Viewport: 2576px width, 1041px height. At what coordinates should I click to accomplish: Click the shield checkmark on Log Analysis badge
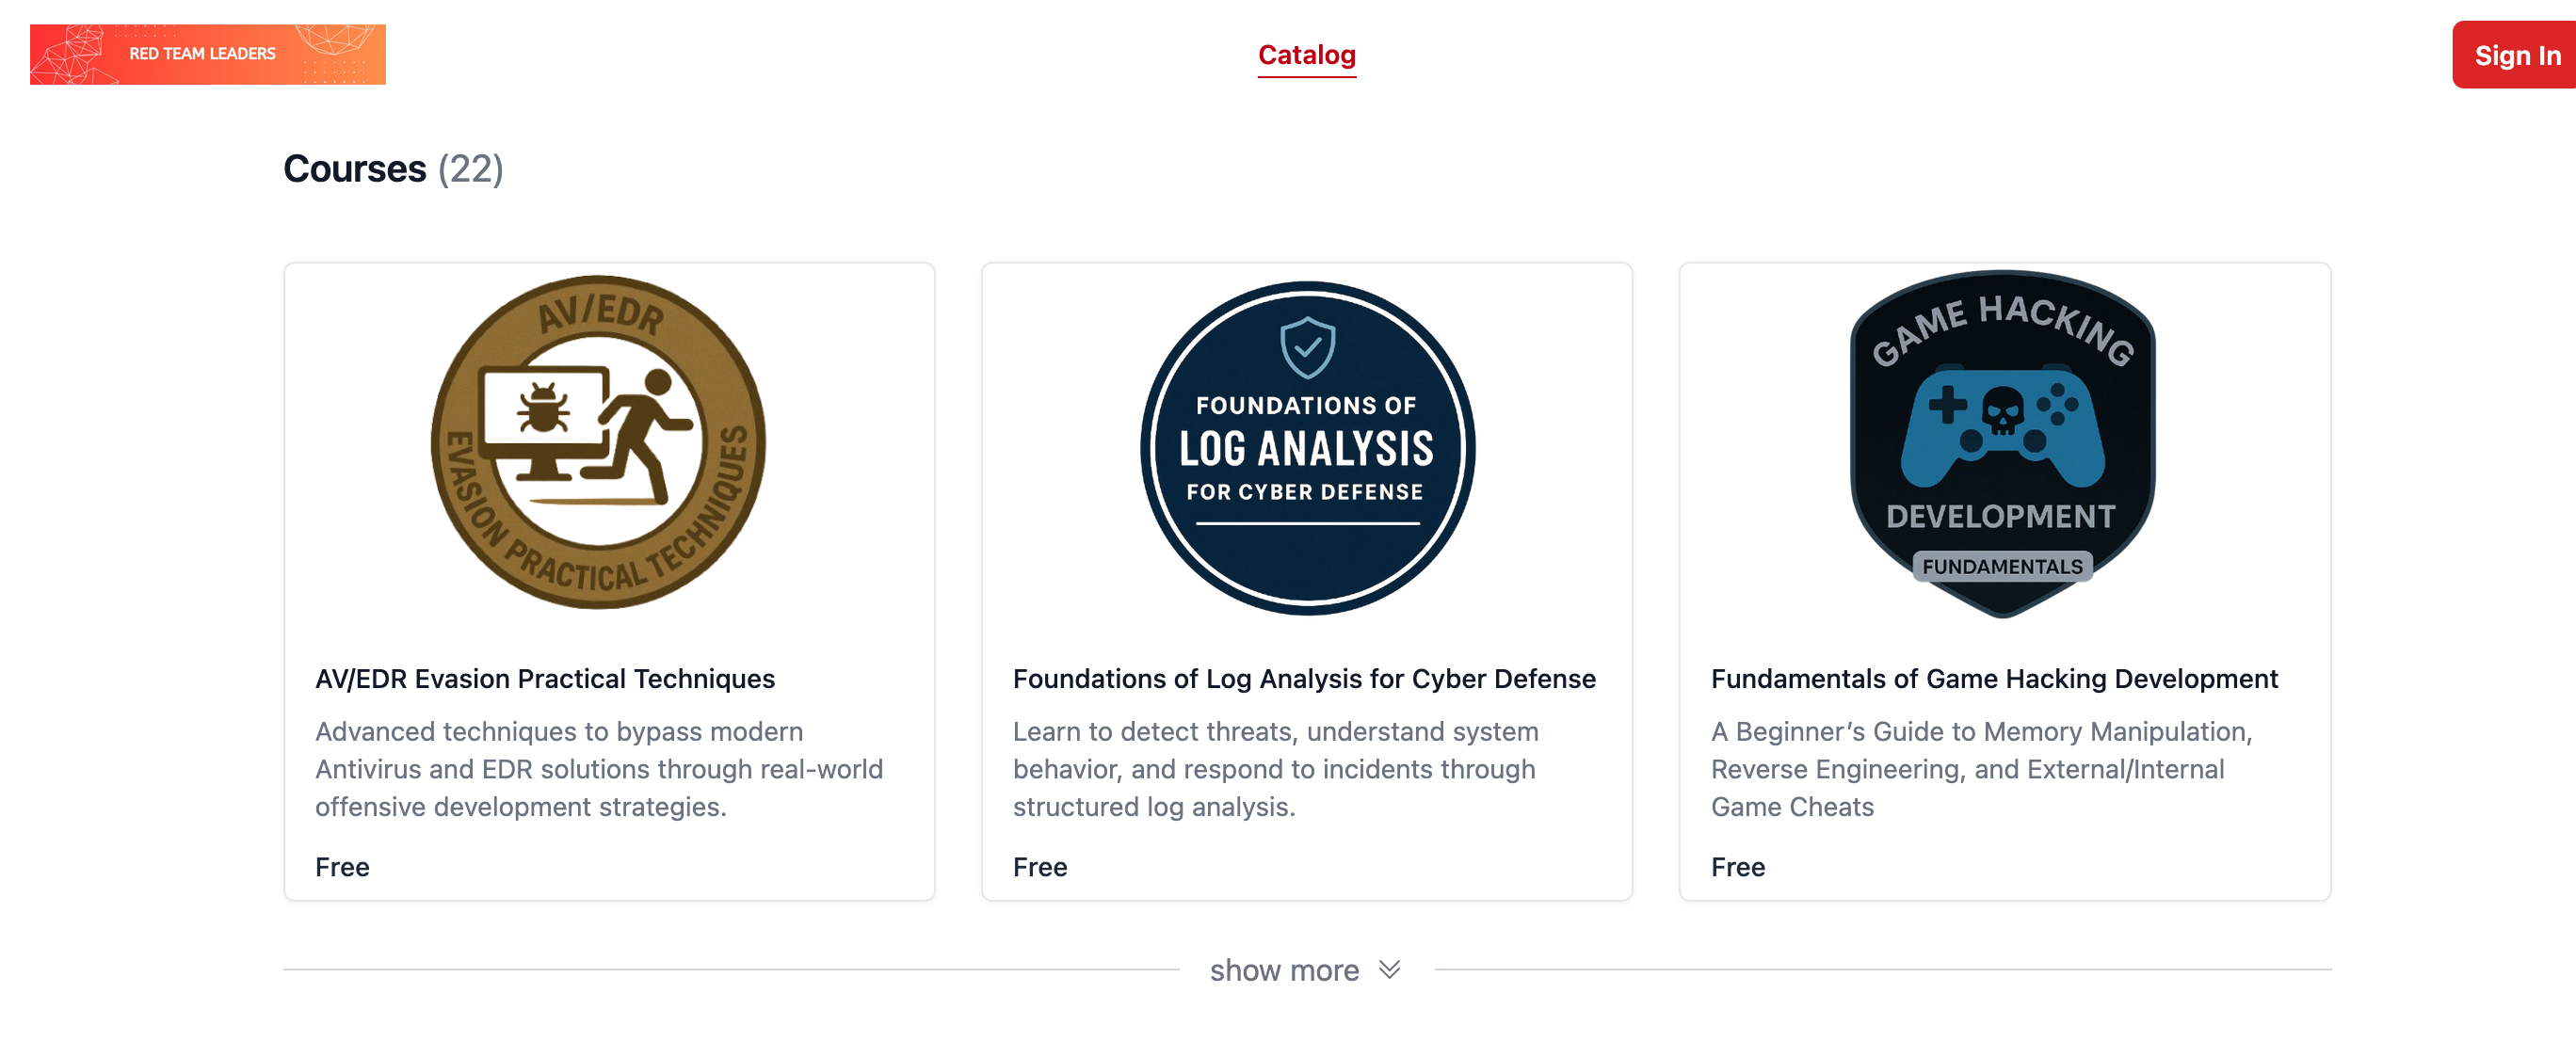coord(1307,347)
